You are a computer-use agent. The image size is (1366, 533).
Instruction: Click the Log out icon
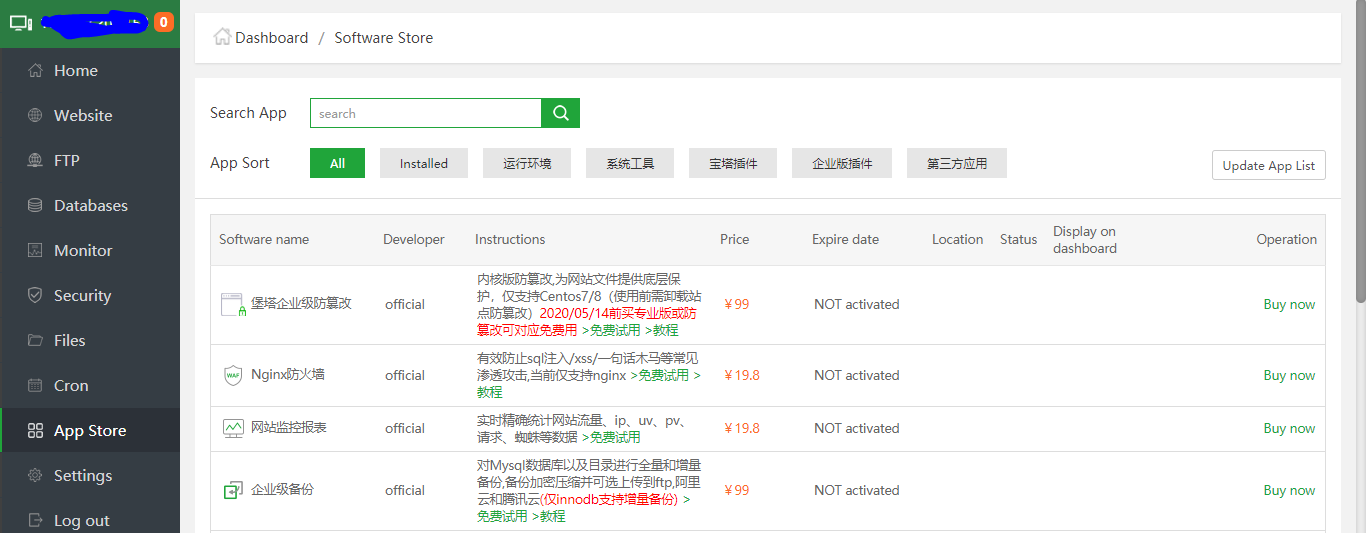[x=35, y=521]
